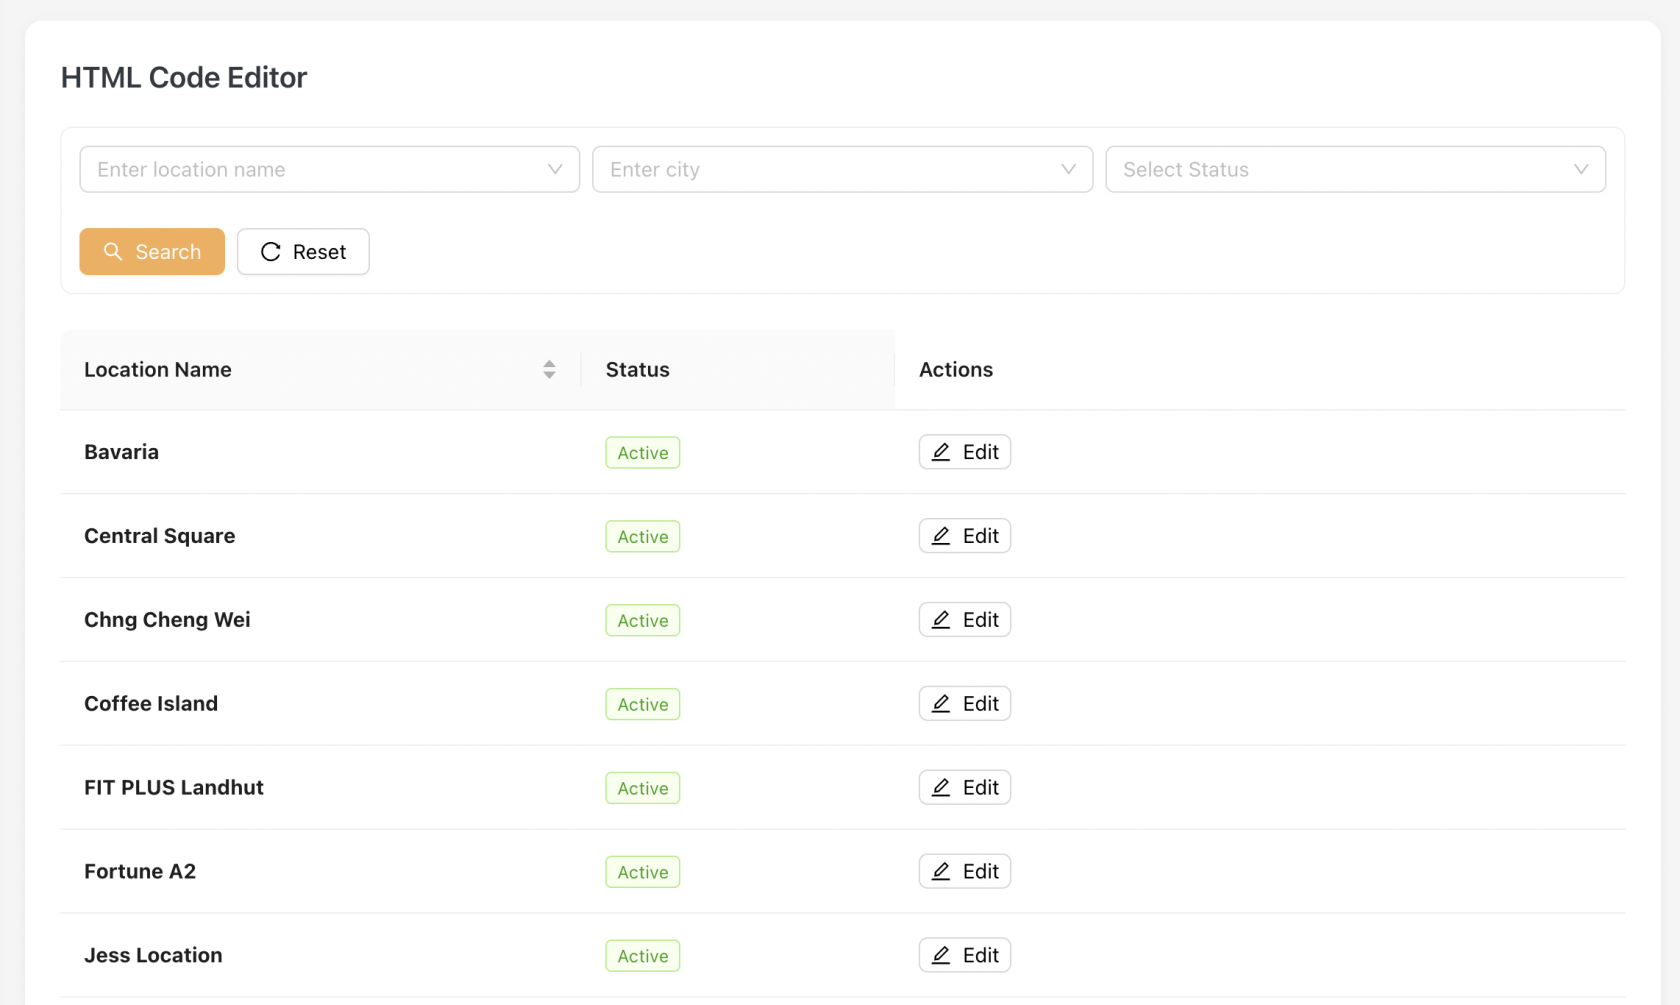Image resolution: width=1680 pixels, height=1005 pixels.
Task: Click the Active tag for FIT PLUS Landhut
Action: coord(643,789)
